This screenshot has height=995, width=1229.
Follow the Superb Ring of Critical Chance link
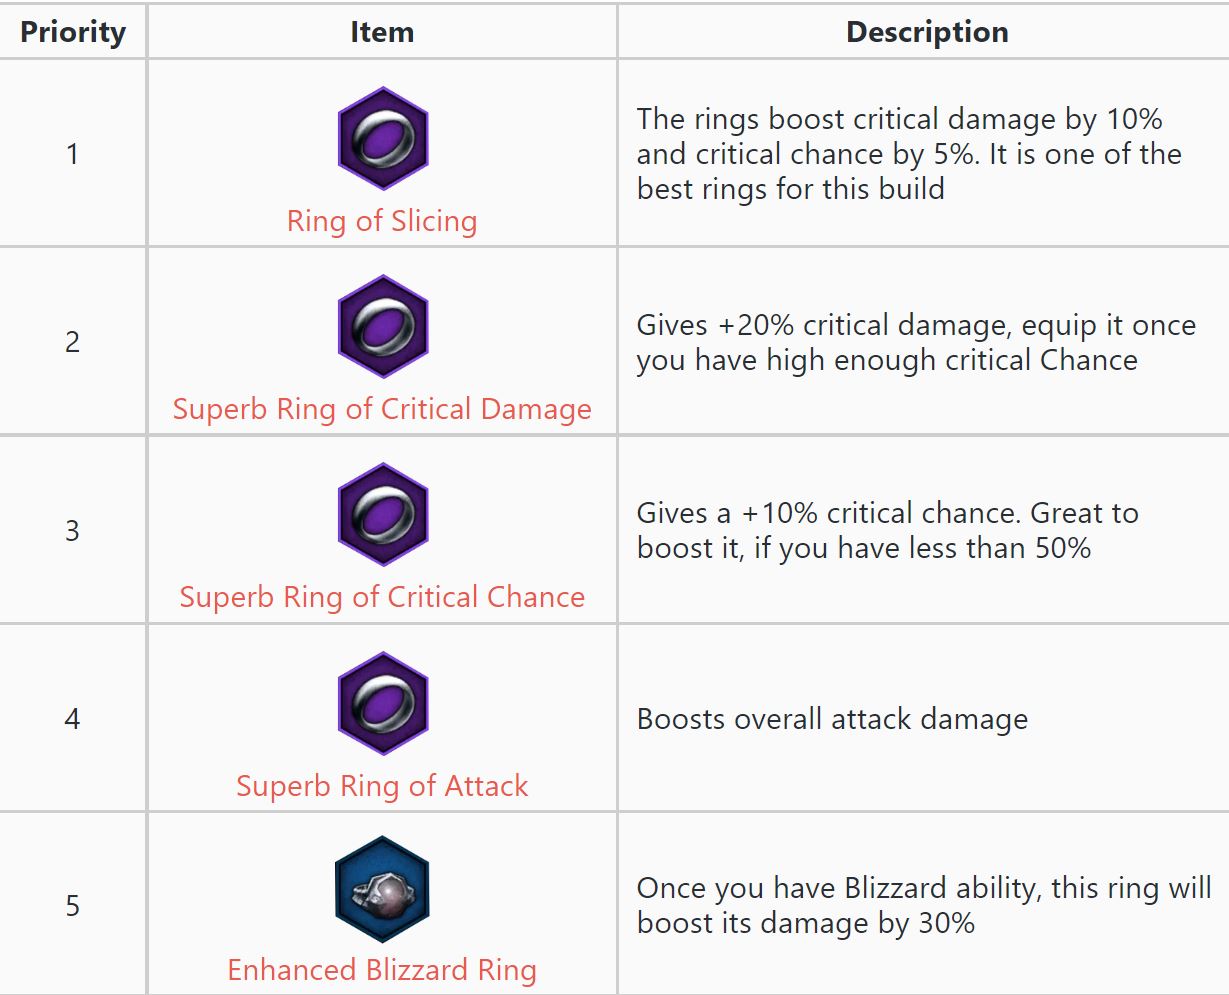(x=382, y=597)
